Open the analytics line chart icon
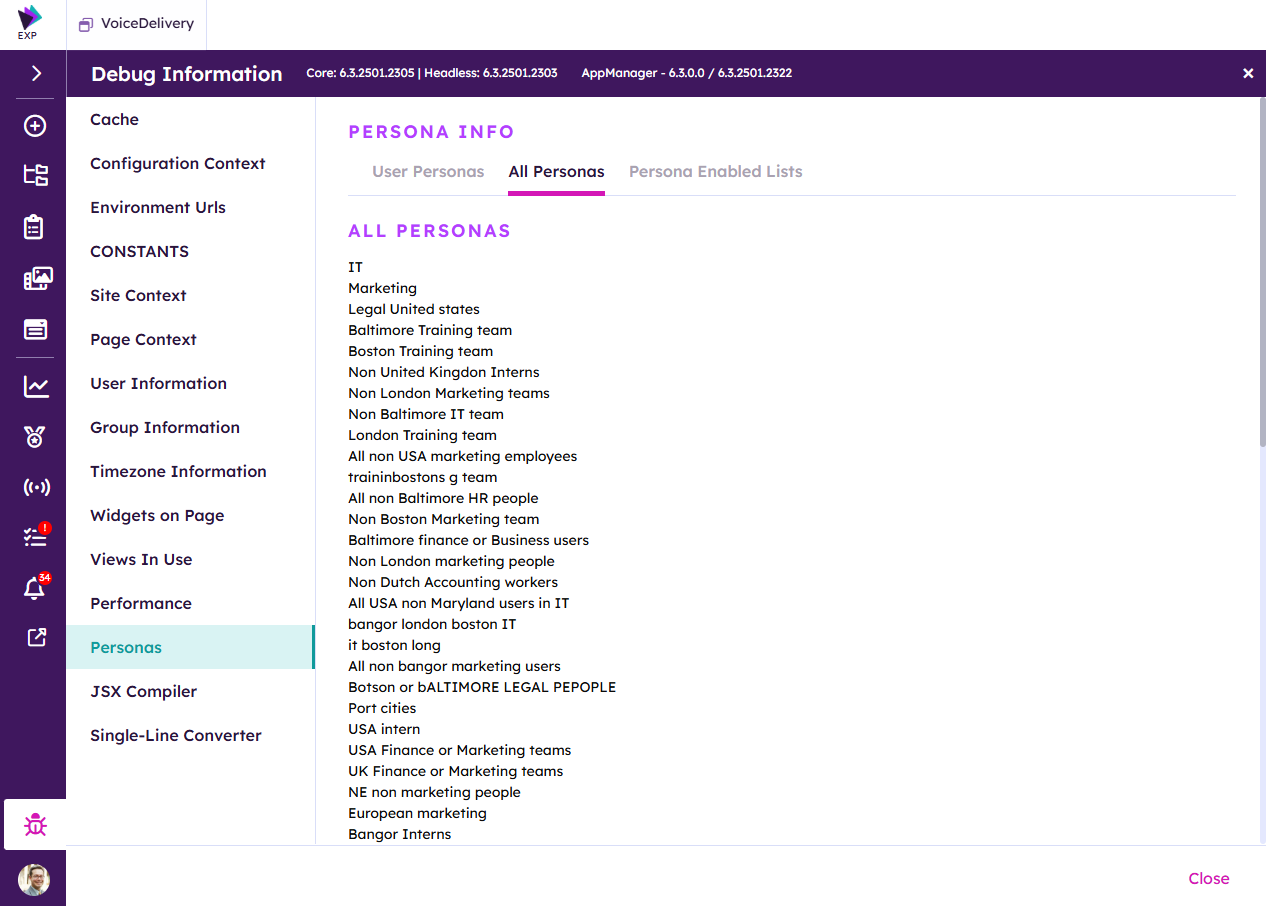The image size is (1266, 906). click(36, 386)
